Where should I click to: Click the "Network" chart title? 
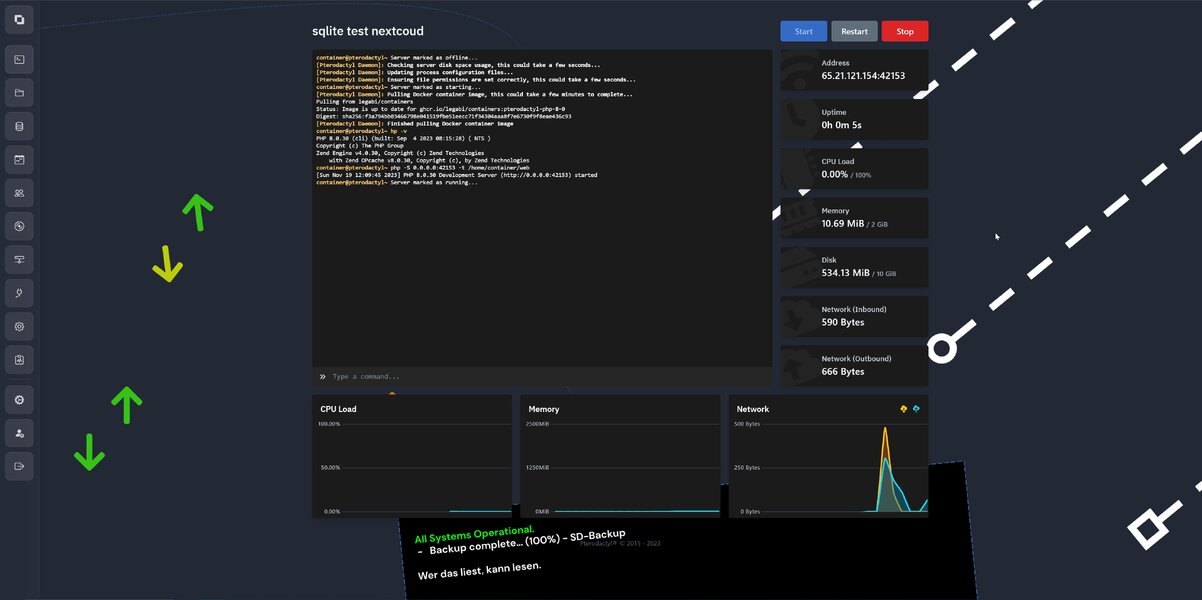tap(753, 409)
